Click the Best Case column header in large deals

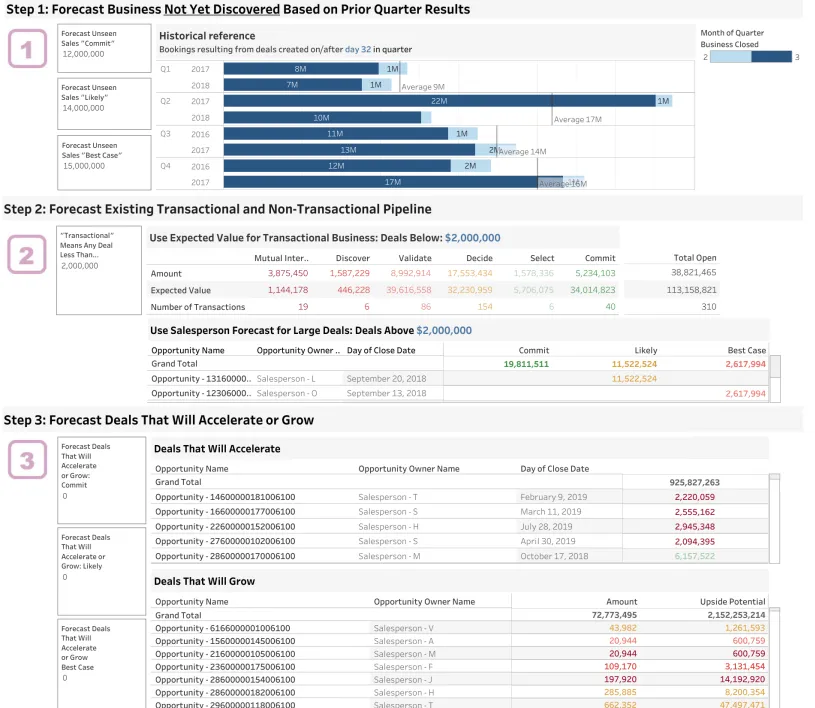[x=746, y=350]
